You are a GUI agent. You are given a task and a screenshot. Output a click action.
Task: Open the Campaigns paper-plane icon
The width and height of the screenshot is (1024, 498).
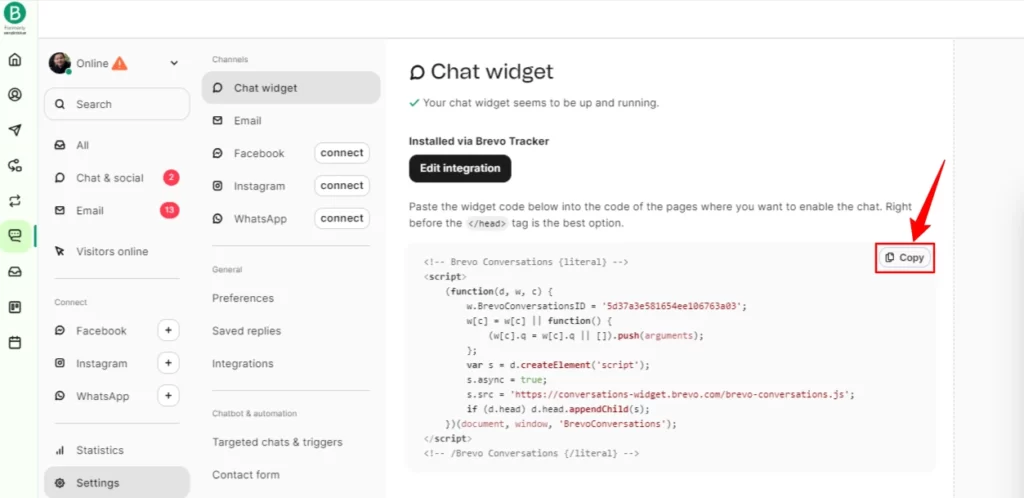14,130
